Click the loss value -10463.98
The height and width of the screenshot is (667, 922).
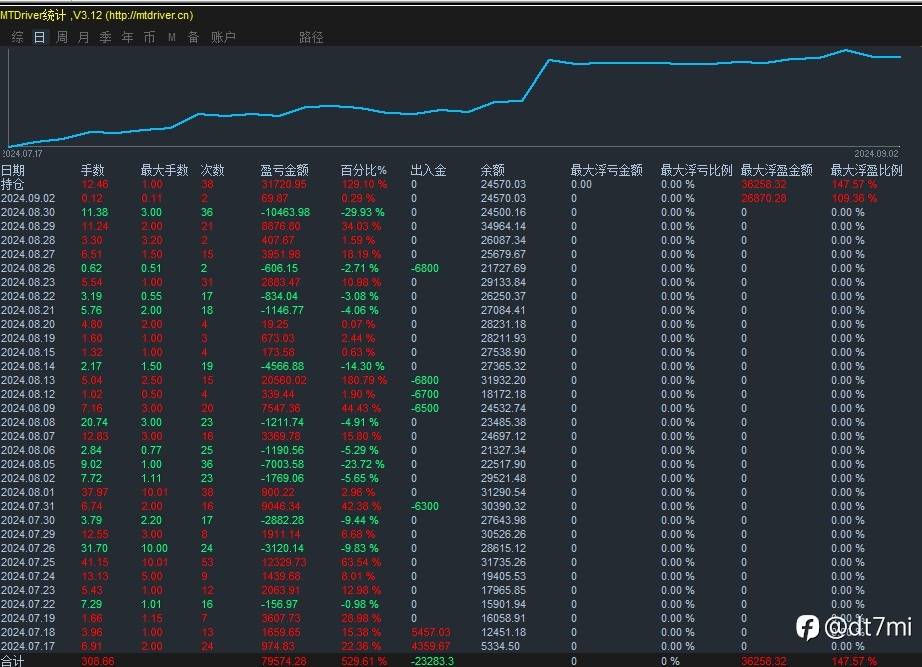(x=285, y=212)
